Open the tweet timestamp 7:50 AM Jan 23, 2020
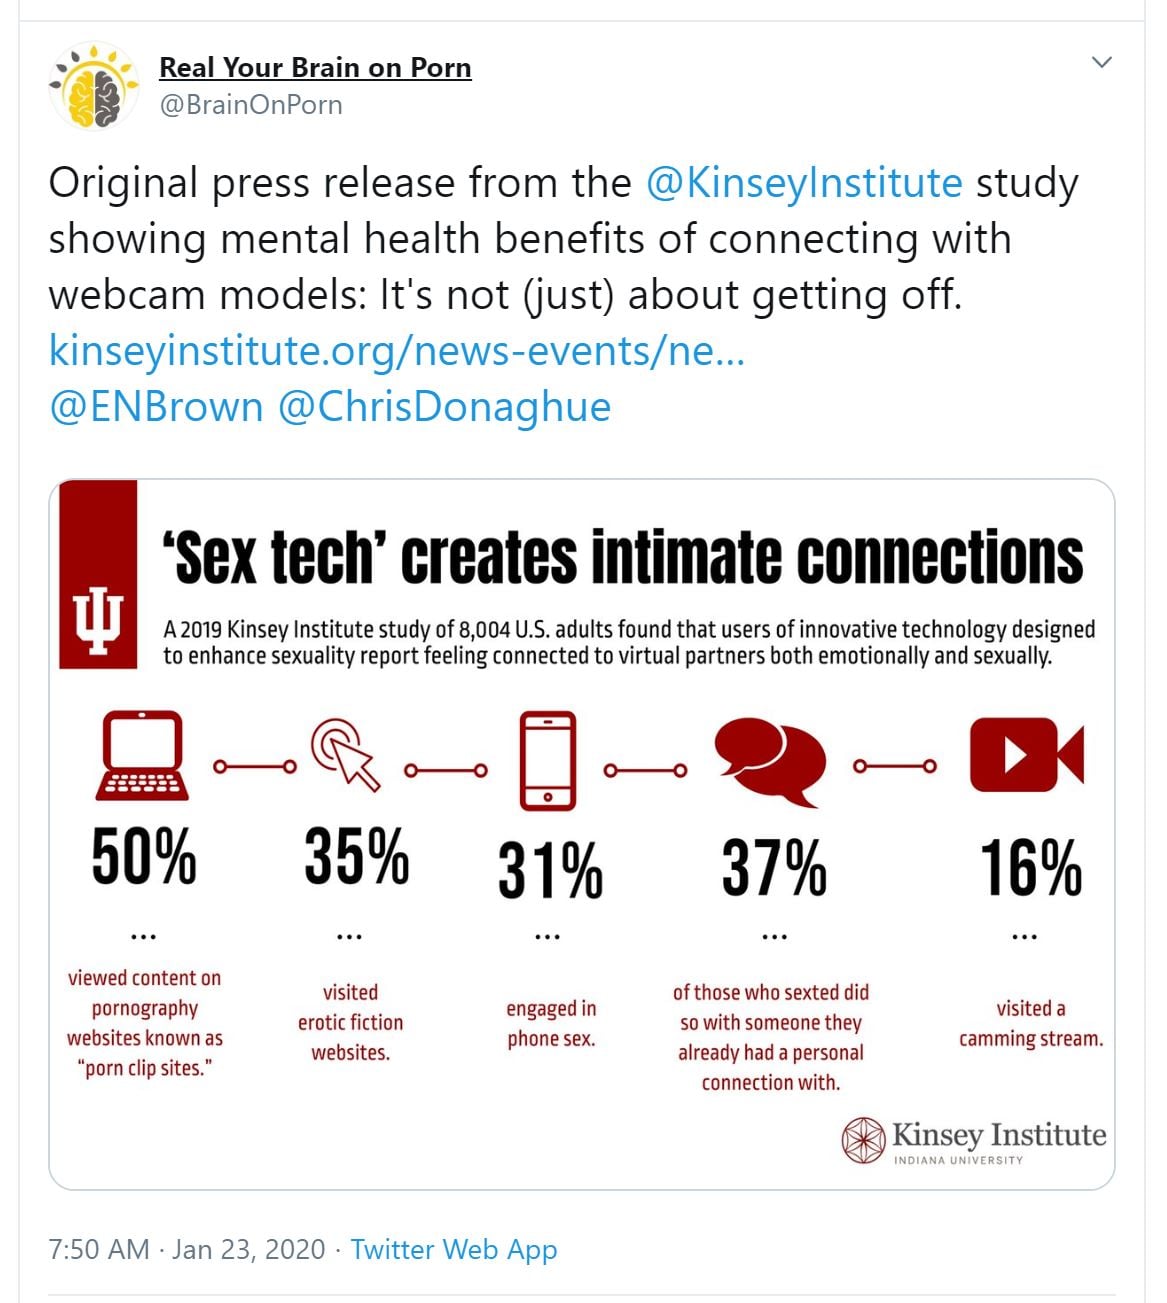This screenshot has width=1167, height=1303. 187,1250
